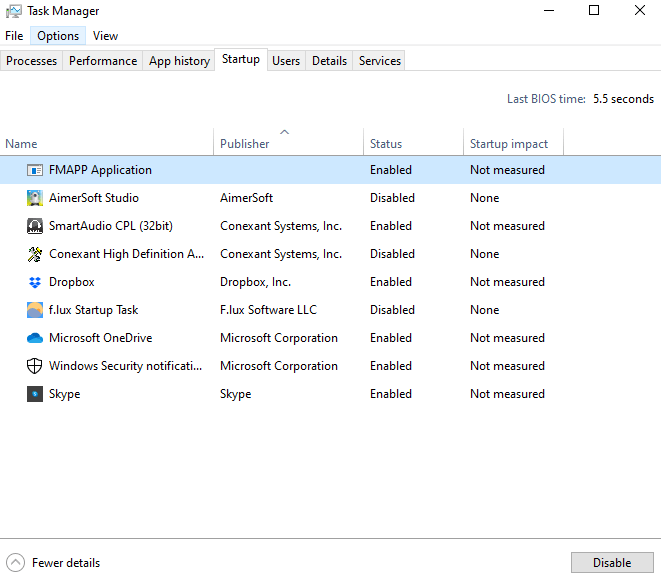
Task: Click the Dropbox, Inc. publisher cell
Action: coord(255,282)
